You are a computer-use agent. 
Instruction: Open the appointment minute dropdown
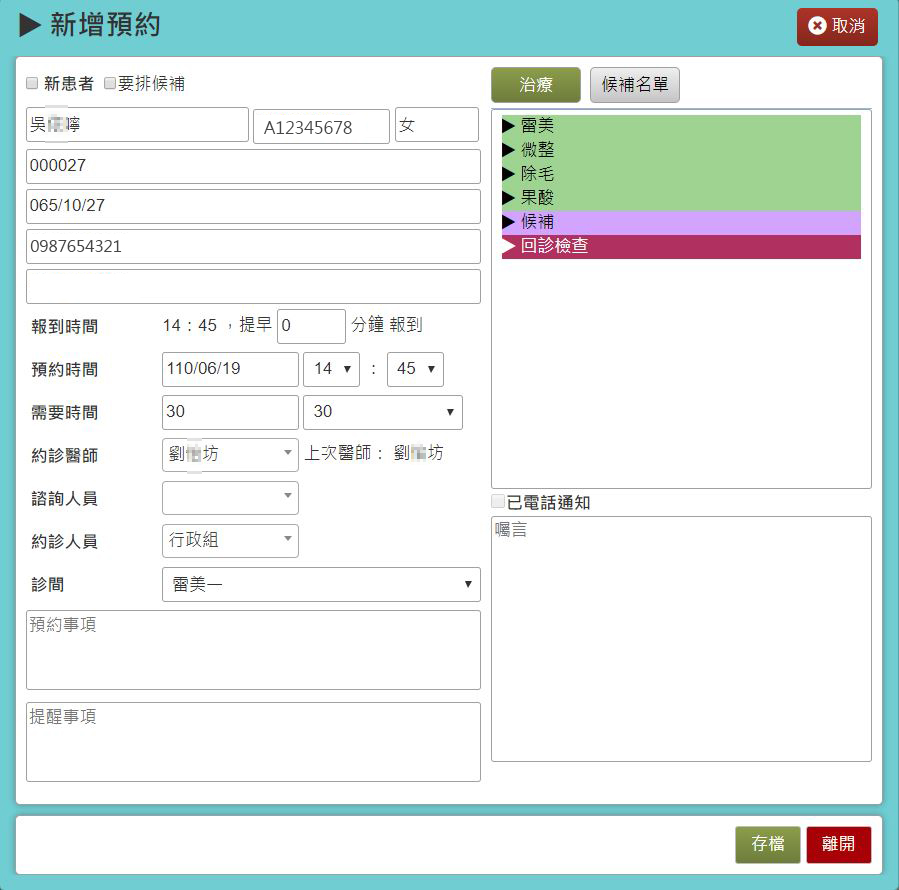pyautogui.click(x=415, y=369)
